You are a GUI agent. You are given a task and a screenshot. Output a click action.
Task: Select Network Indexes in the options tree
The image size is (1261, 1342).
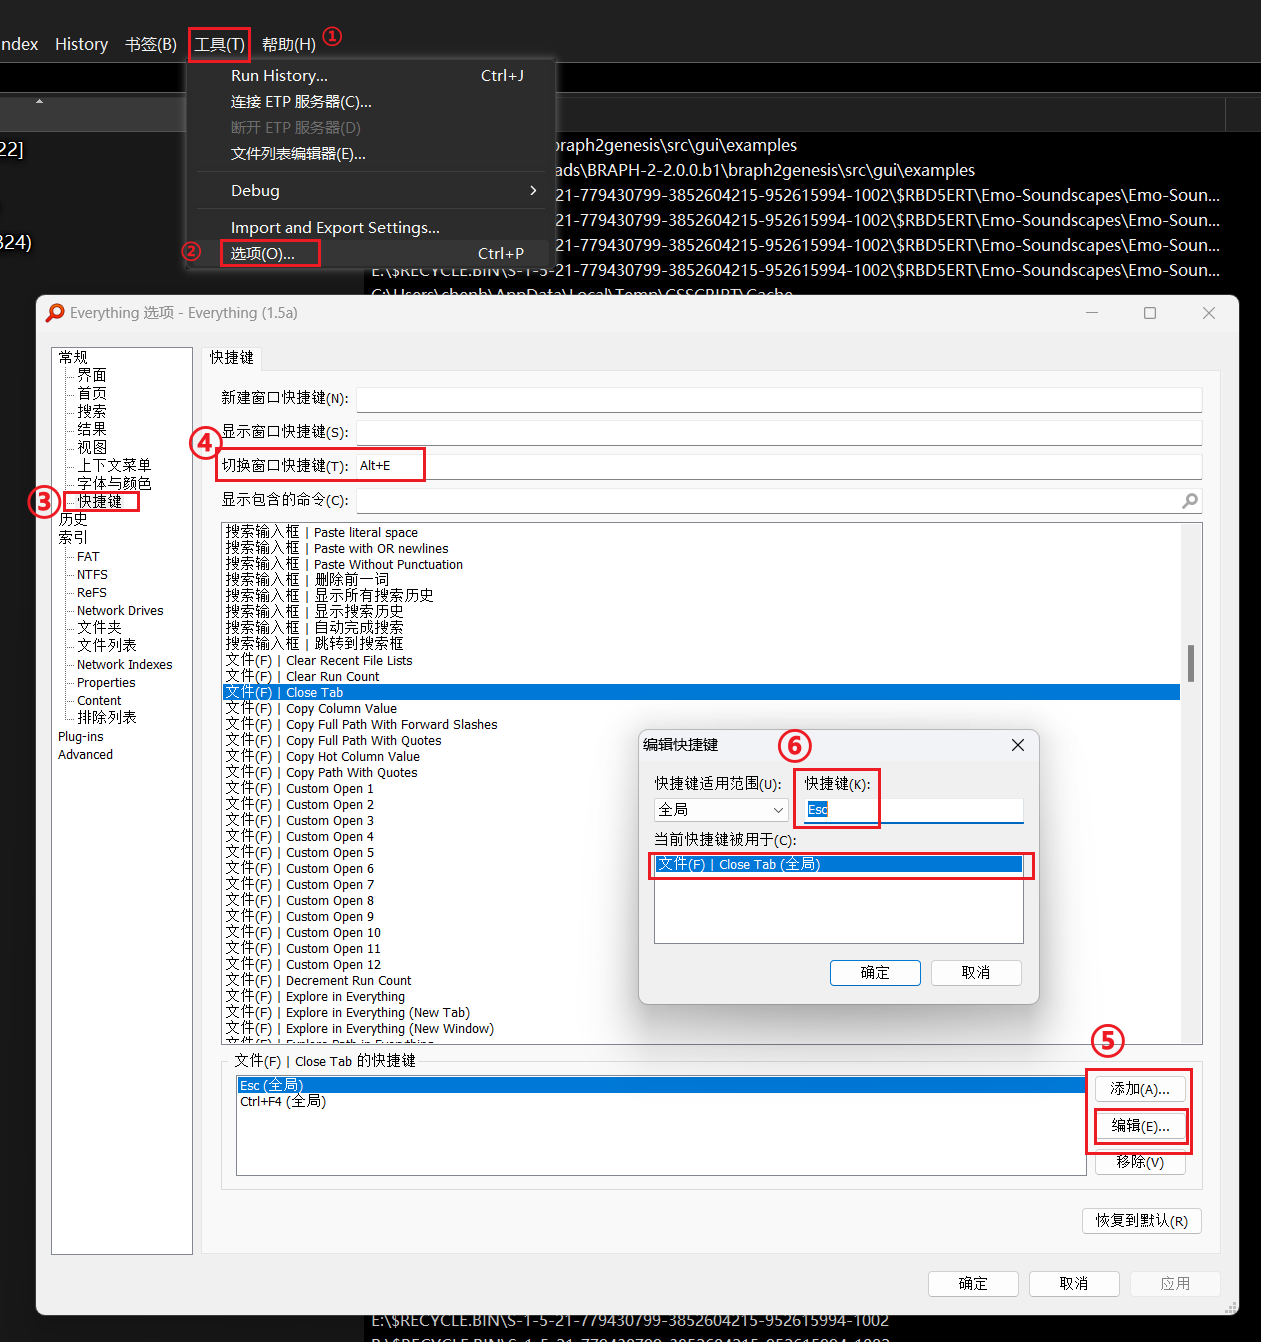click(x=125, y=665)
